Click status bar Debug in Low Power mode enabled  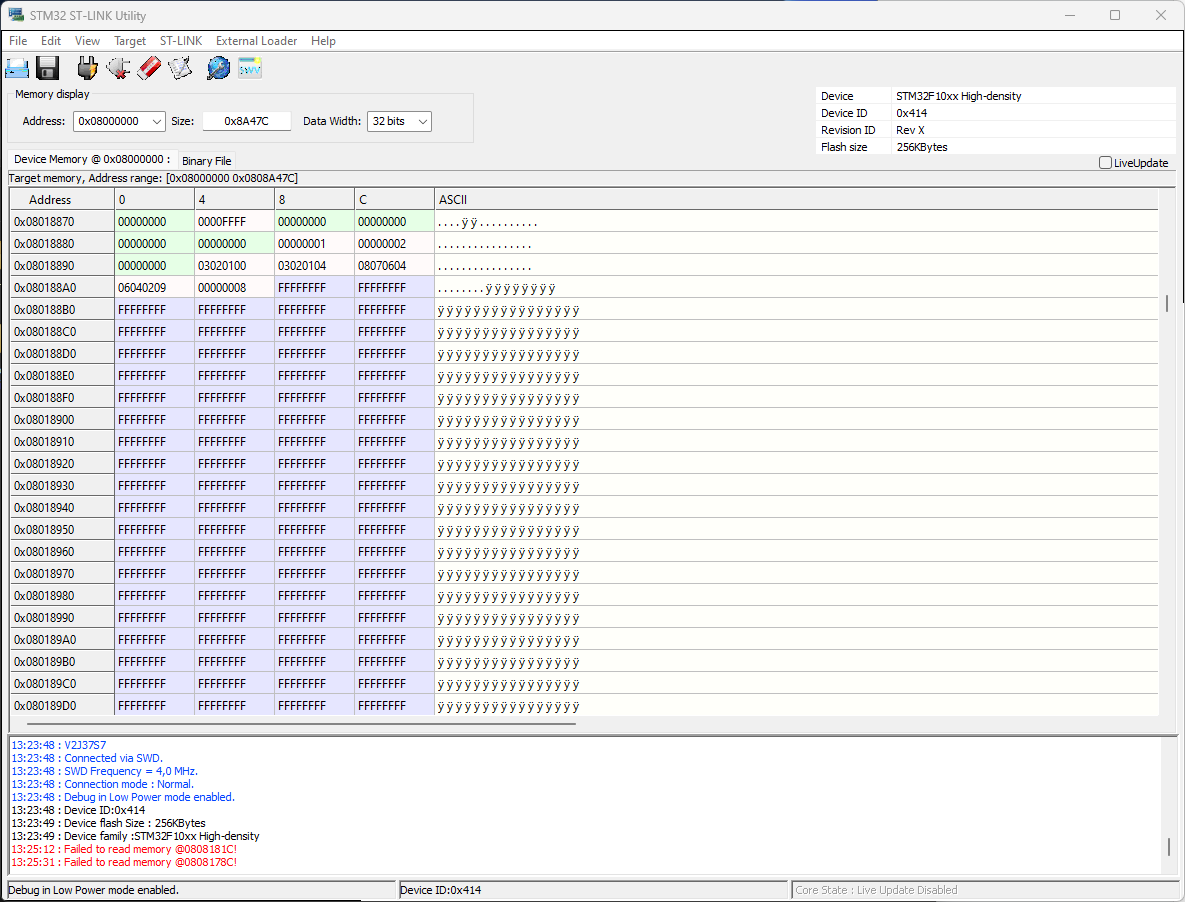click(94, 890)
